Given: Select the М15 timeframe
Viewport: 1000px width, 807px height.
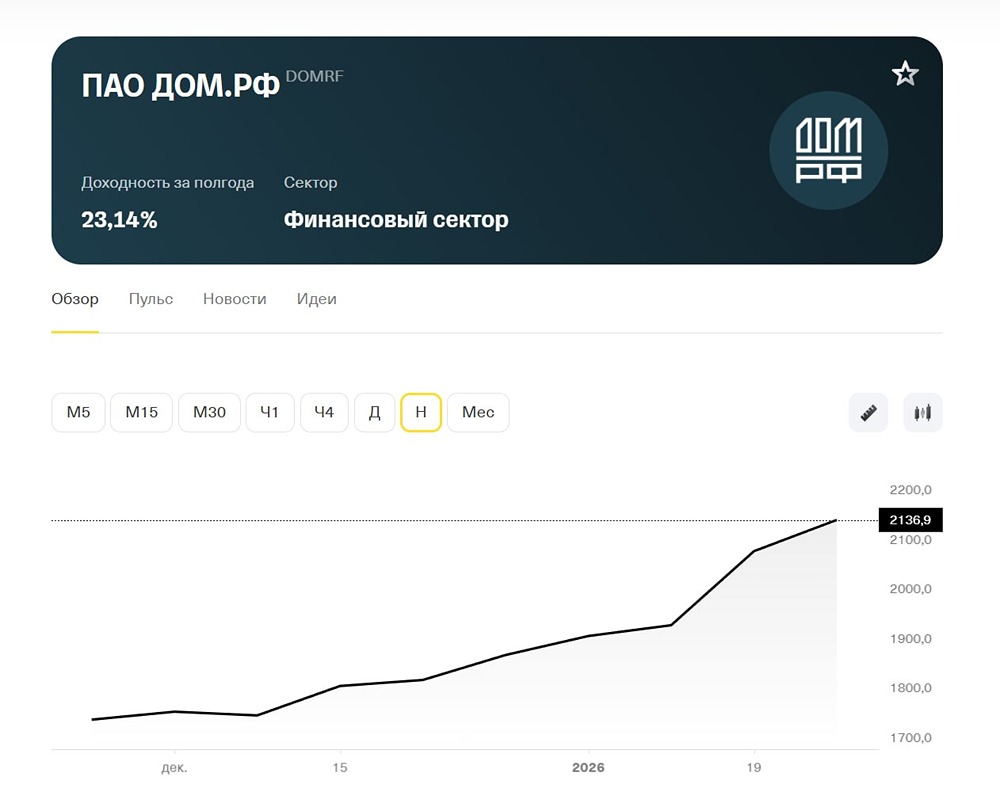Looking at the screenshot, I should 141,412.
